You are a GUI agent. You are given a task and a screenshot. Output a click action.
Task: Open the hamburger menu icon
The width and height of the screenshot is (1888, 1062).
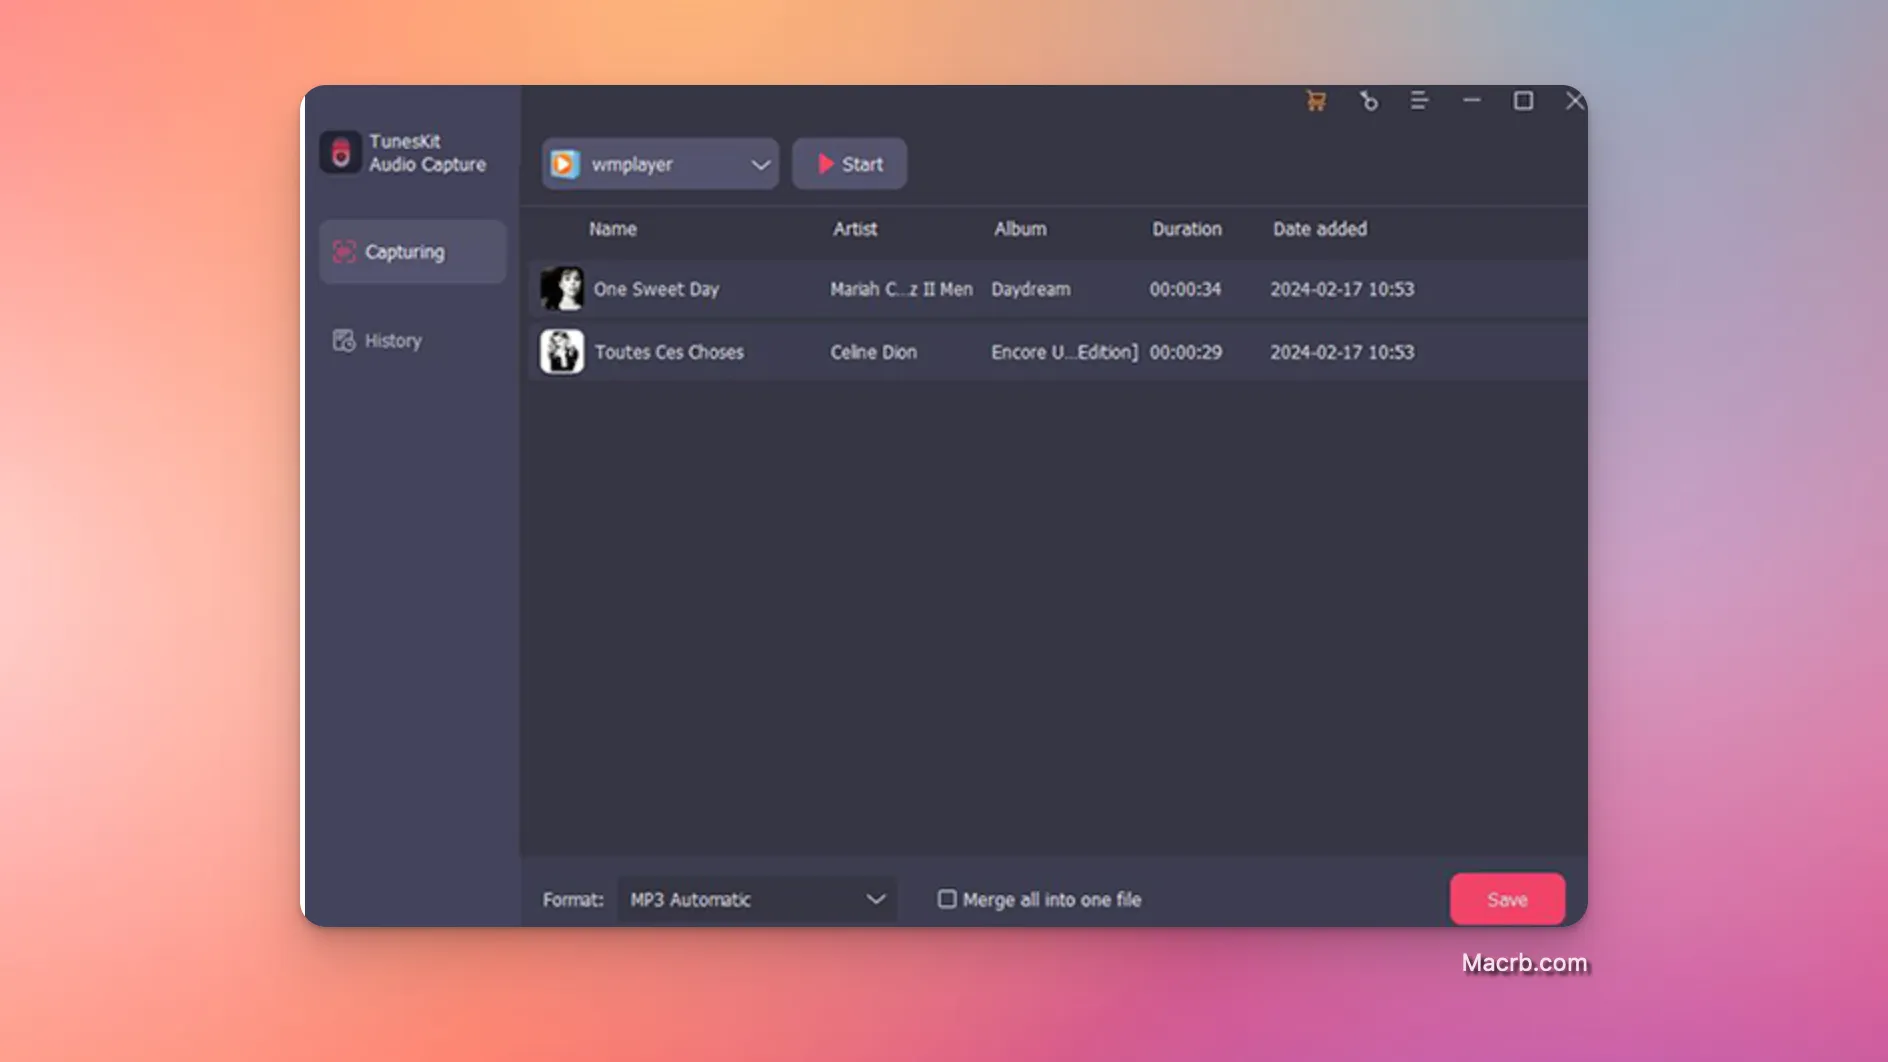coord(1419,101)
